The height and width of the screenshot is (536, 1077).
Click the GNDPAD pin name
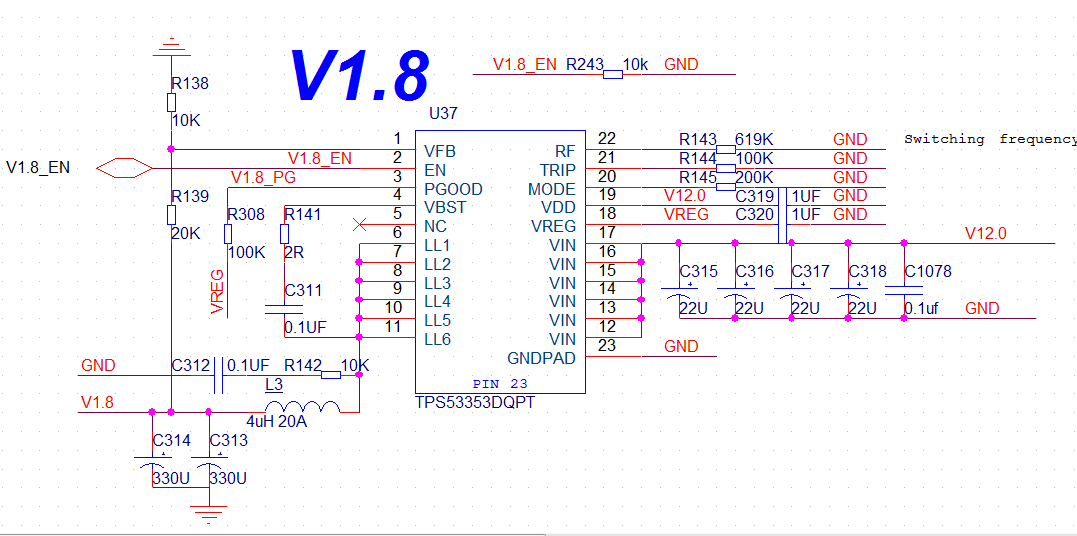pyautogui.click(x=542, y=358)
